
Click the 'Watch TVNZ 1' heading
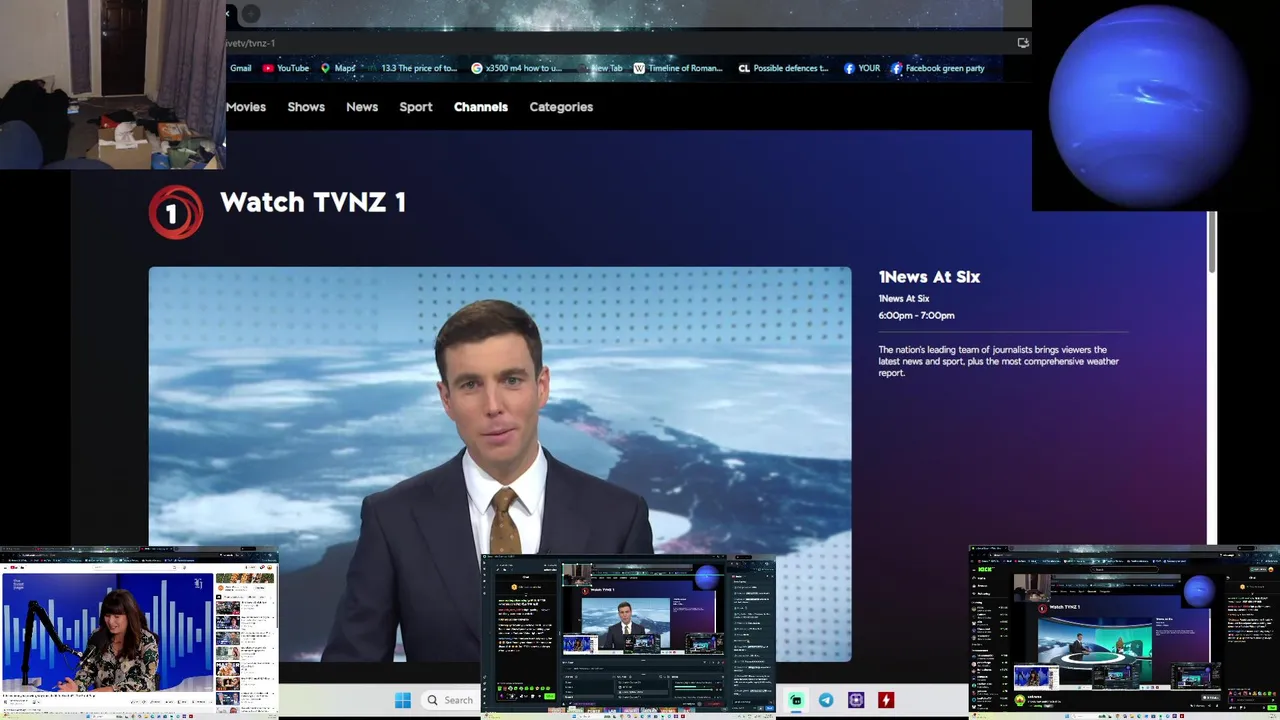click(x=313, y=202)
